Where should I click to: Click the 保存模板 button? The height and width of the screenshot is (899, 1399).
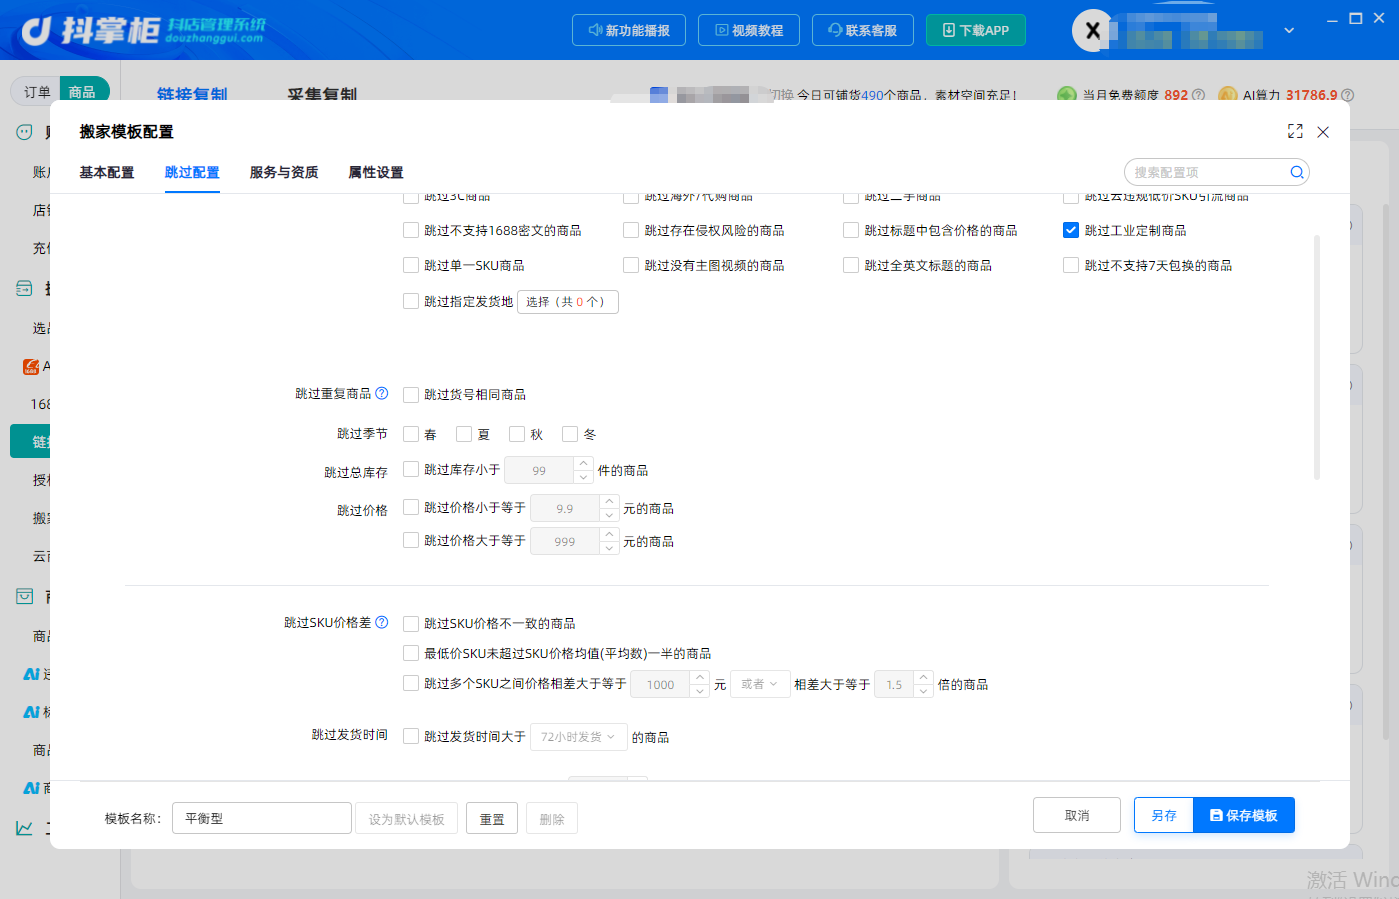pos(1244,815)
